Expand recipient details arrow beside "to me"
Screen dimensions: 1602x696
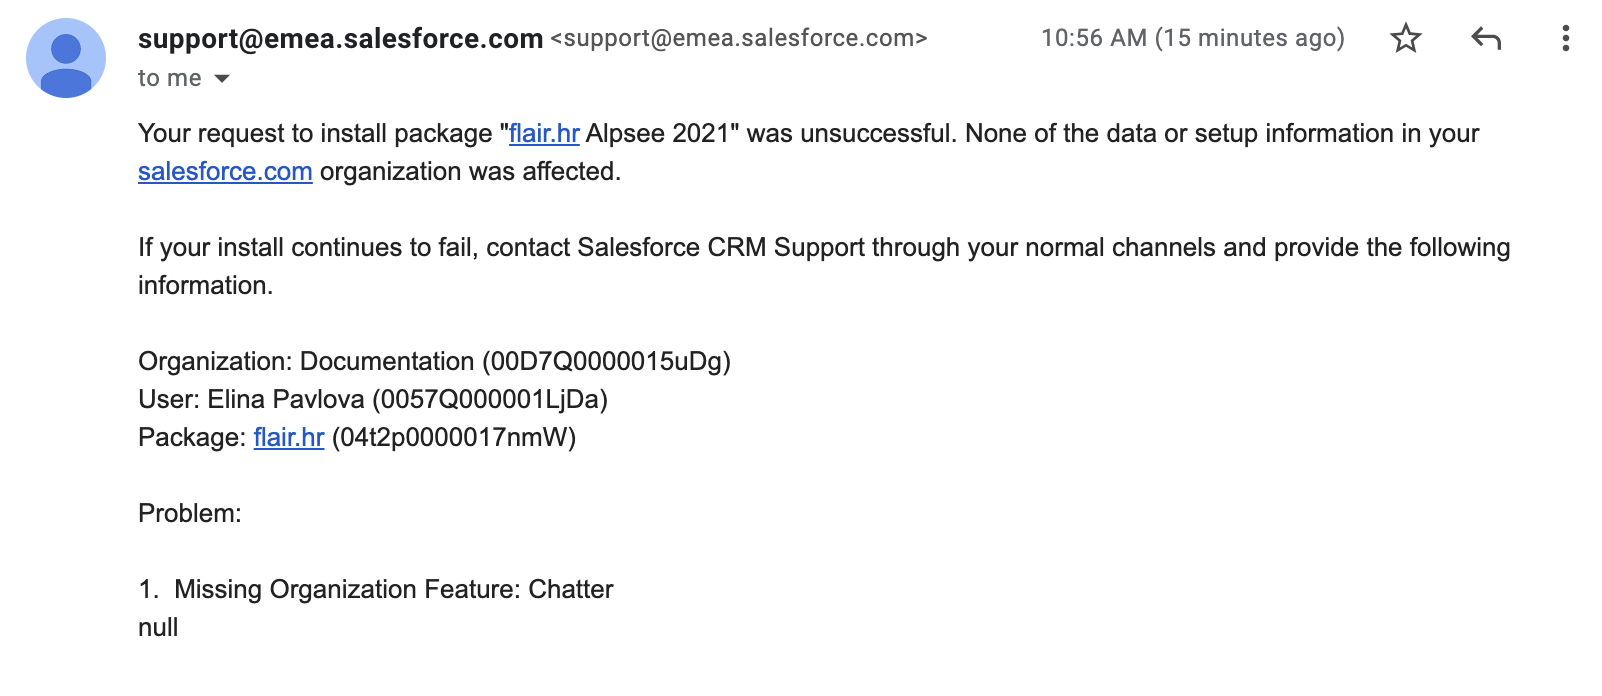click(222, 79)
